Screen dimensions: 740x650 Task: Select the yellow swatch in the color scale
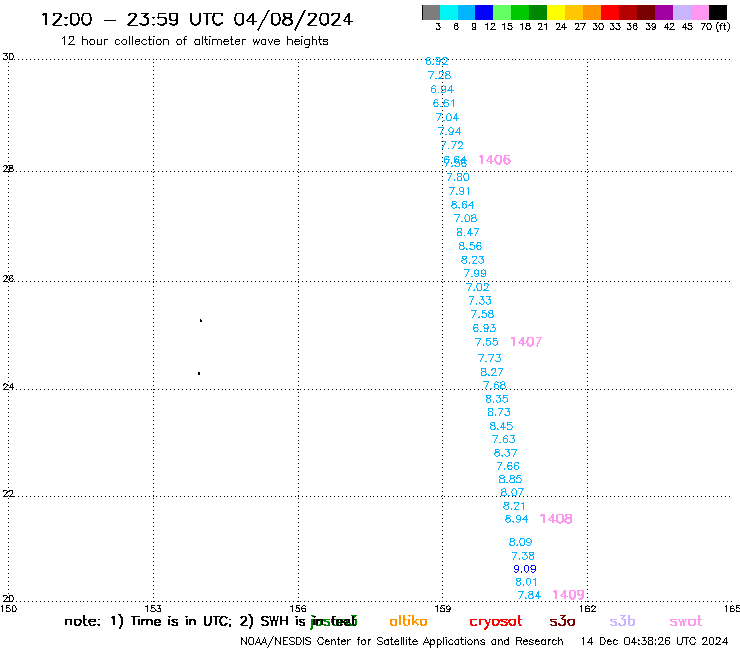(556, 12)
